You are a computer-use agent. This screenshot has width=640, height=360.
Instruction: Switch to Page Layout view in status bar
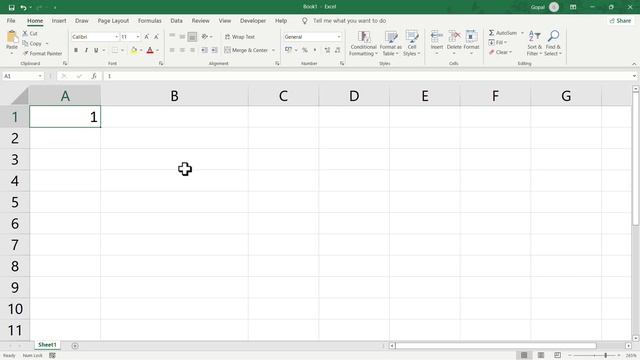coord(541,356)
